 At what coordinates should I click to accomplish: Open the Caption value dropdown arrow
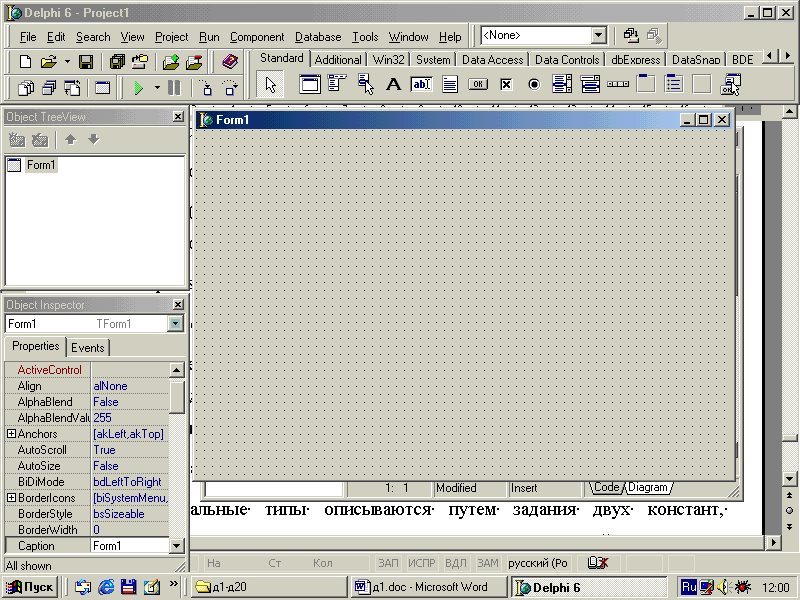coord(176,546)
